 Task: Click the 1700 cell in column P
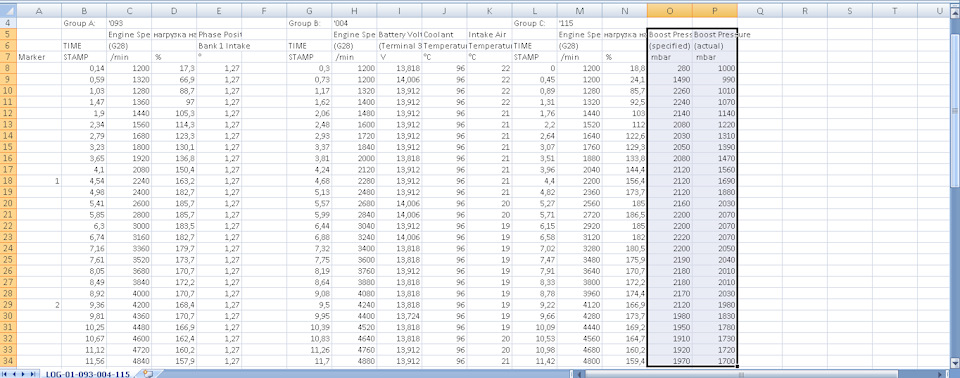tap(714, 361)
